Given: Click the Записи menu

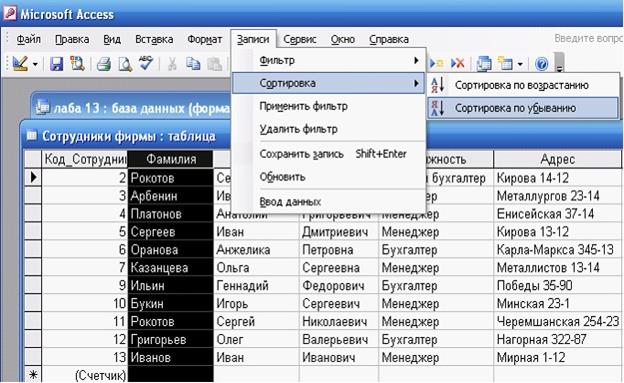Looking at the screenshot, I should point(253,39).
